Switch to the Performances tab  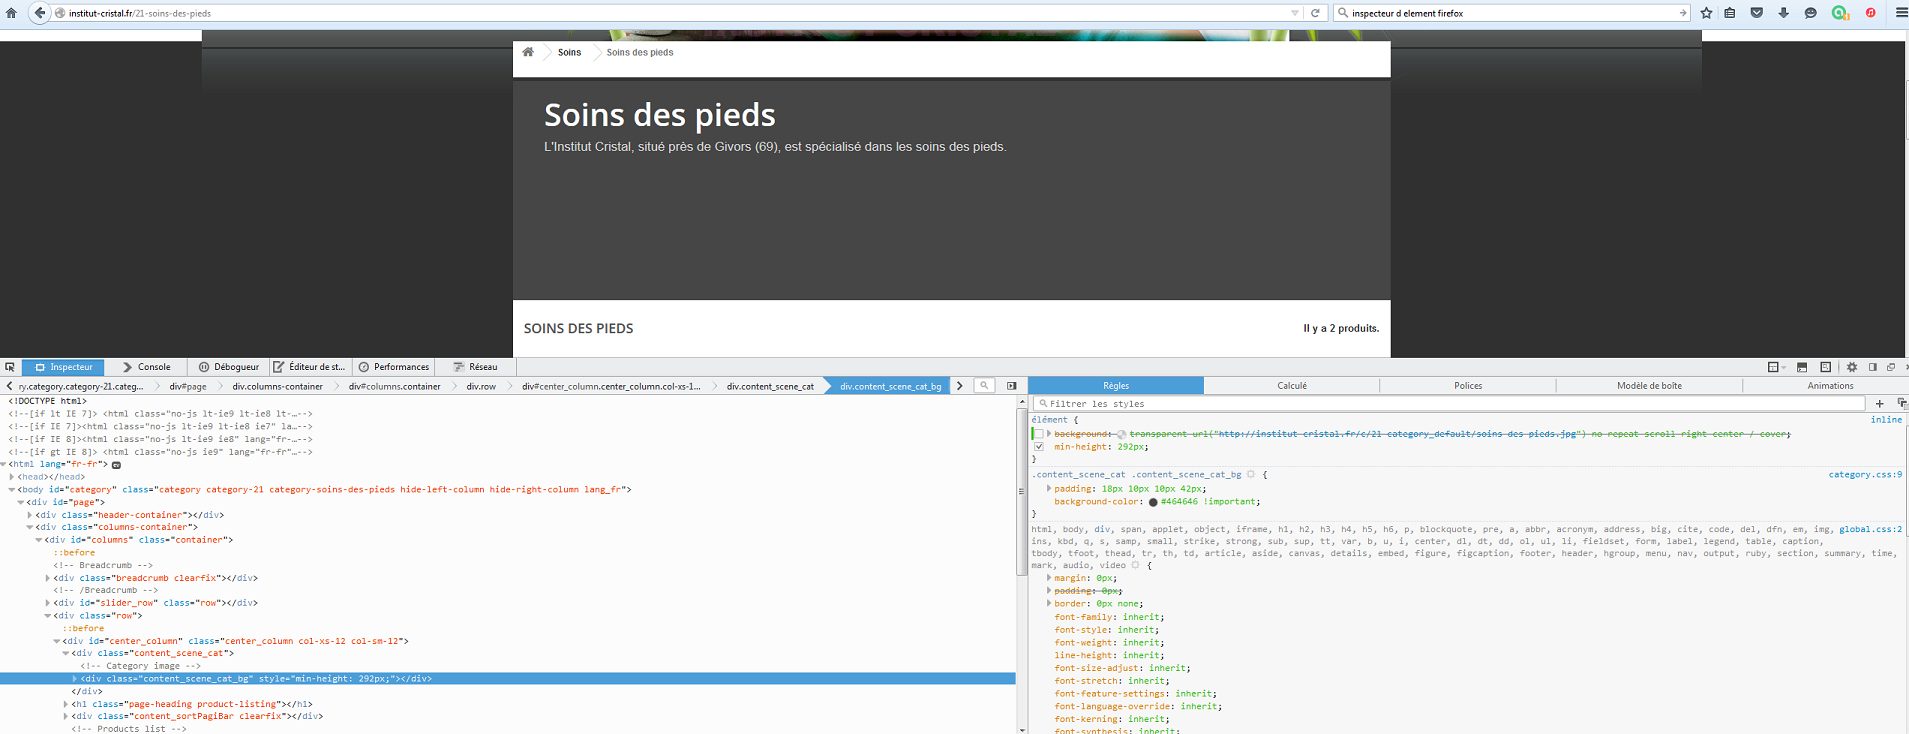pos(394,367)
